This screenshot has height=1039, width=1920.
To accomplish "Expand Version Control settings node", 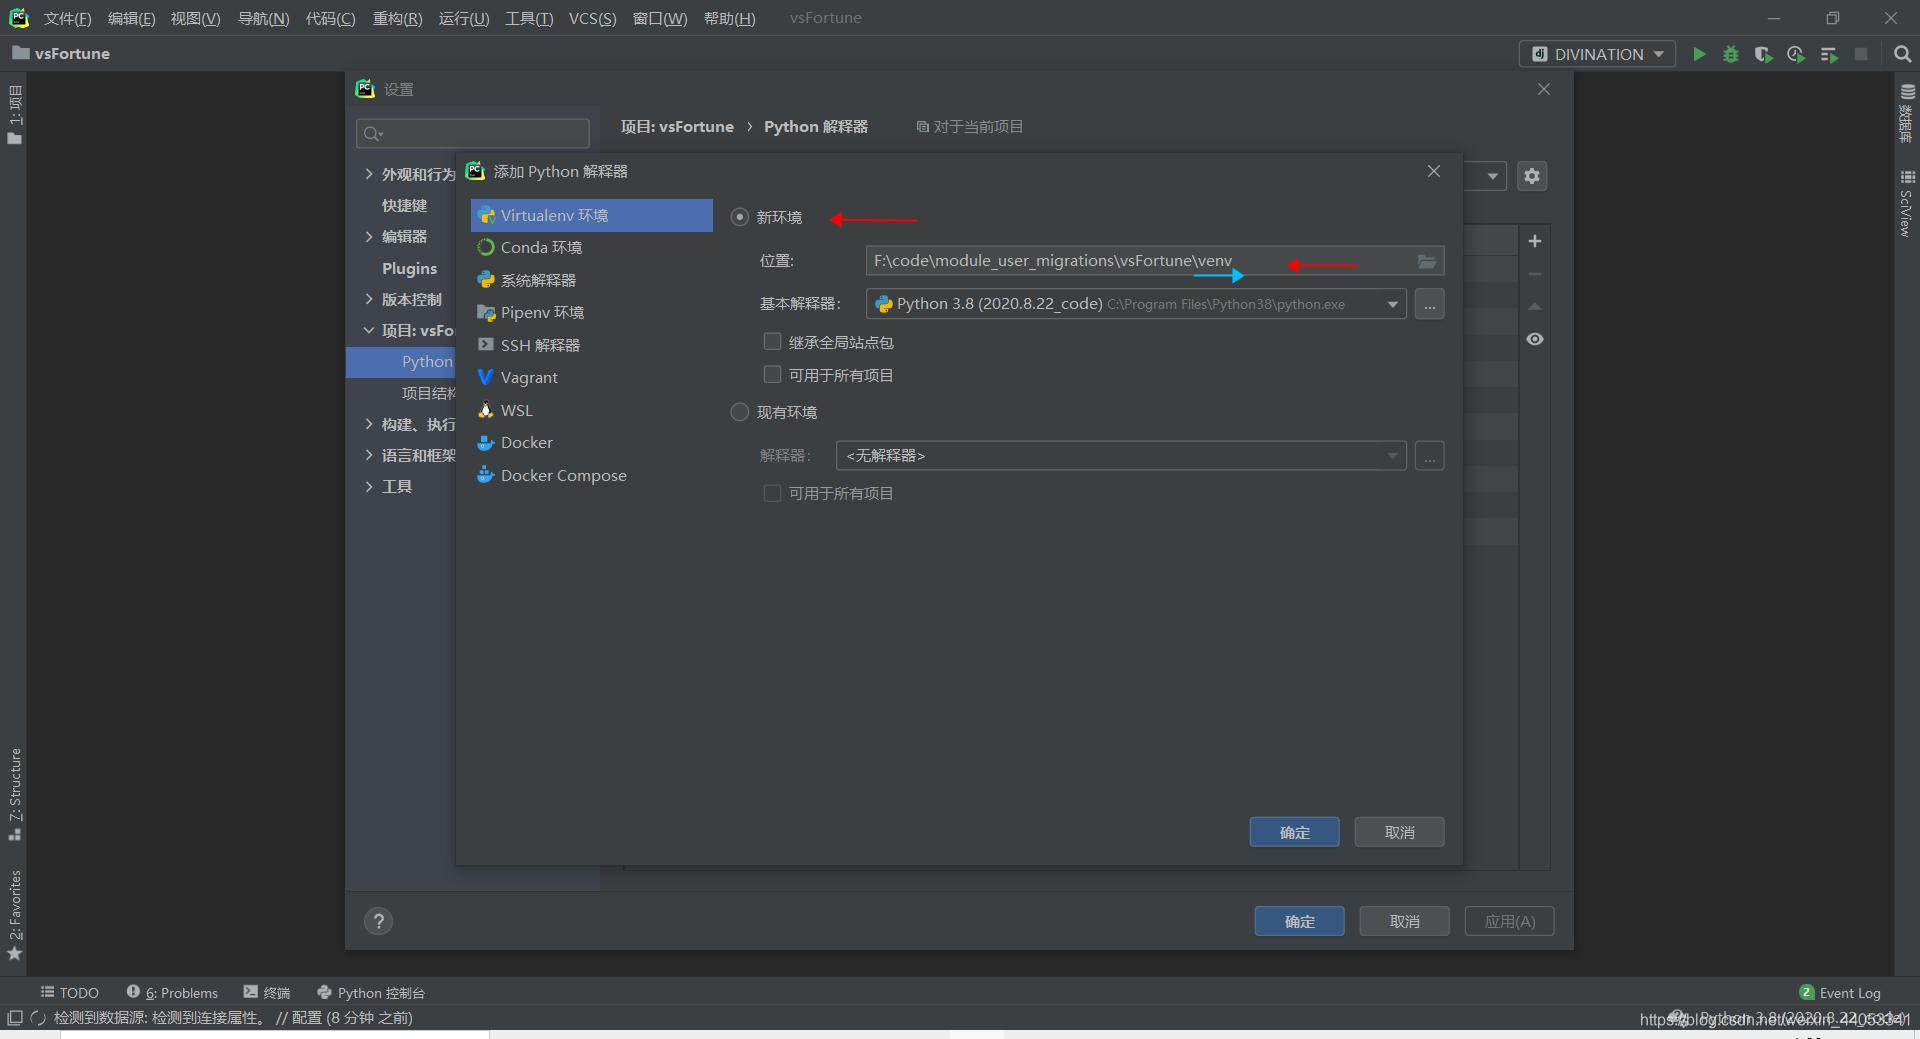I will (369, 299).
